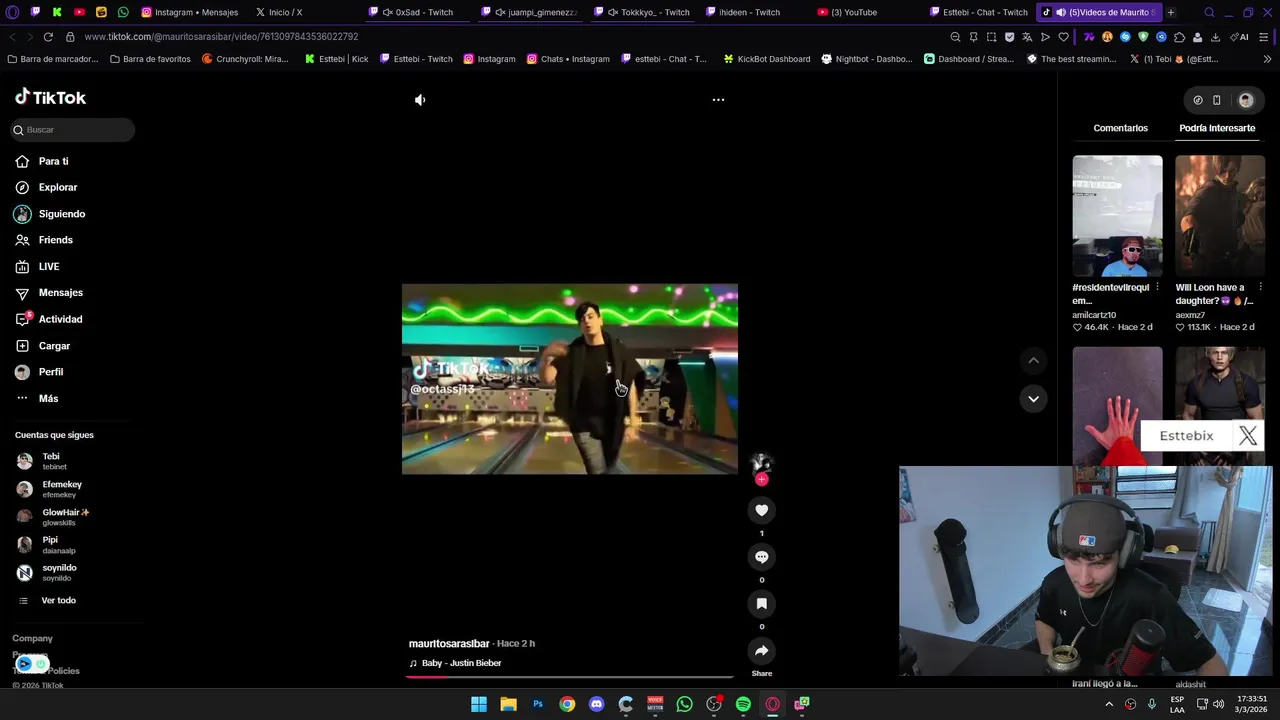Screen dimensions: 1280x720
Task: Click the TikTok logo
Action: point(50,97)
